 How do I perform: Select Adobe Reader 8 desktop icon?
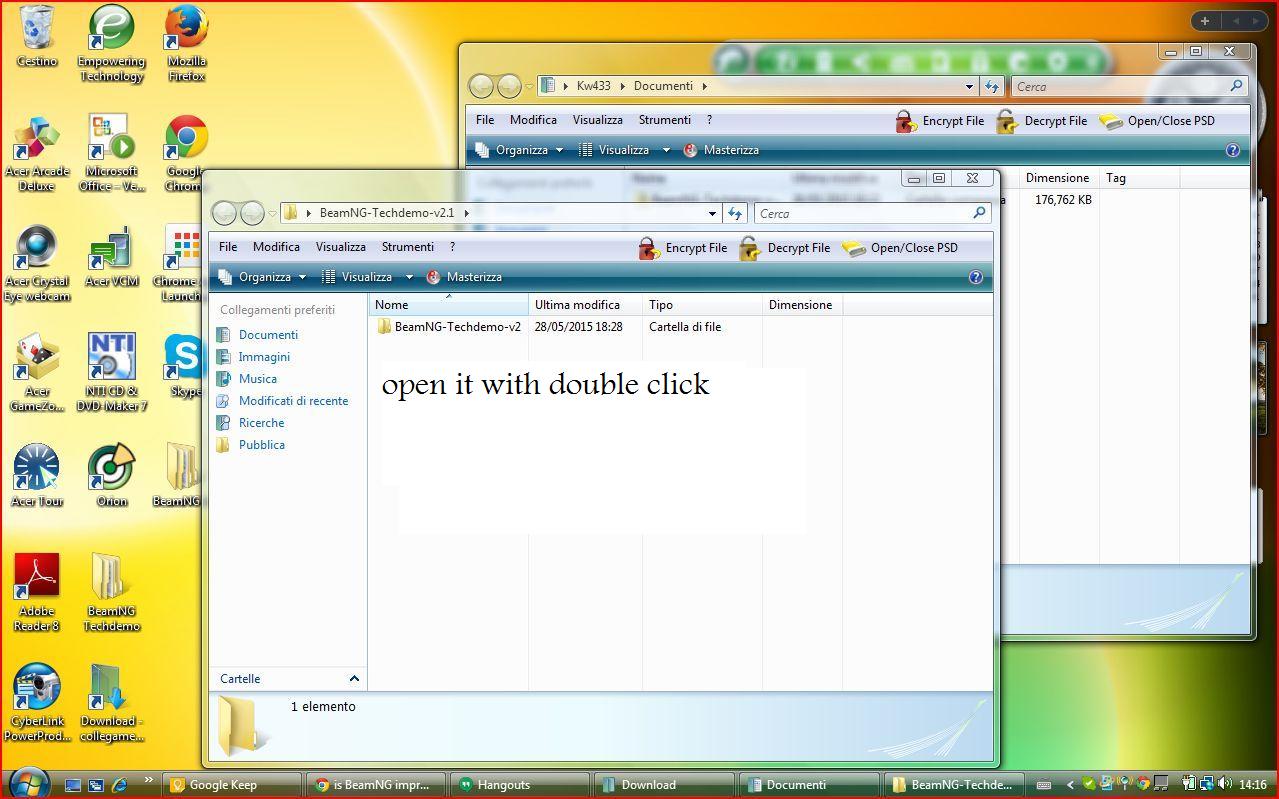coord(37,592)
